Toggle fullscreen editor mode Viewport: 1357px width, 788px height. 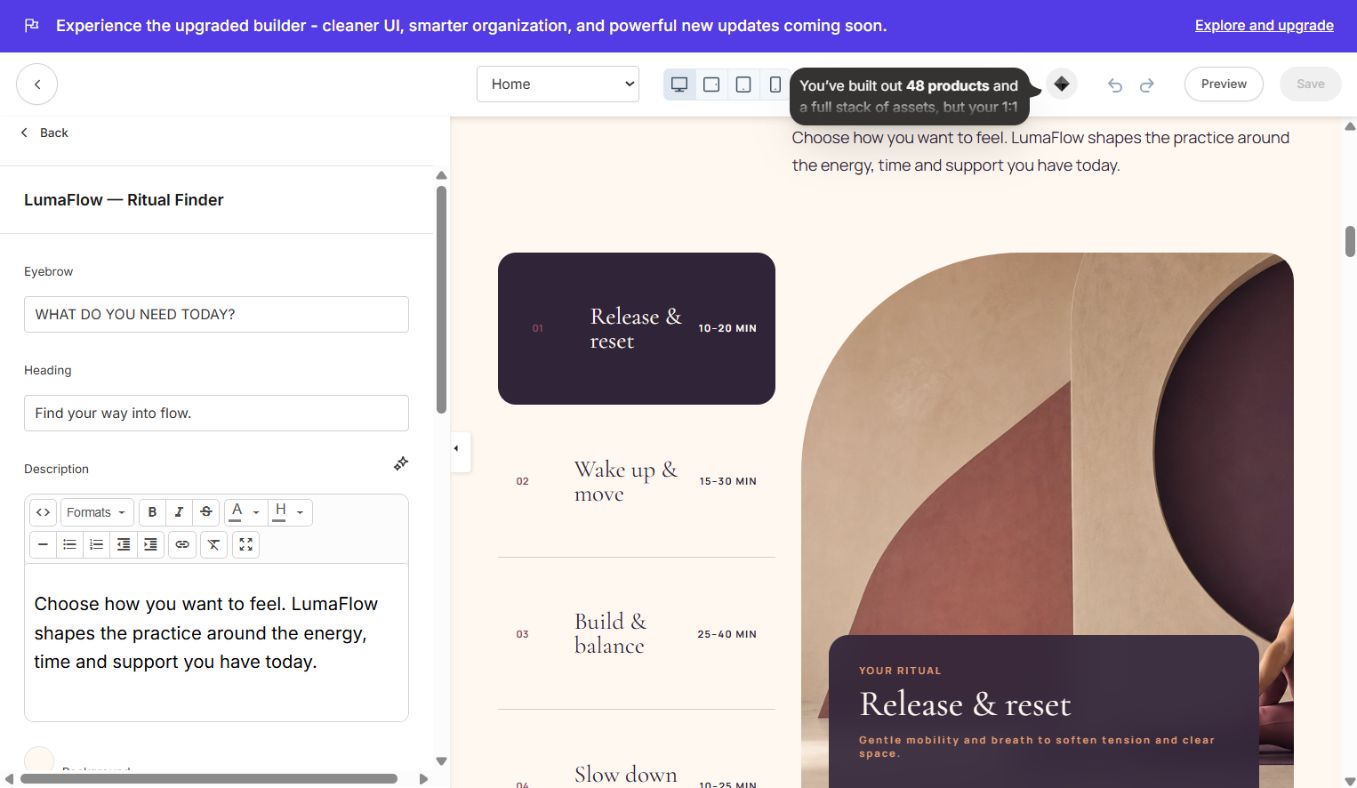245,544
